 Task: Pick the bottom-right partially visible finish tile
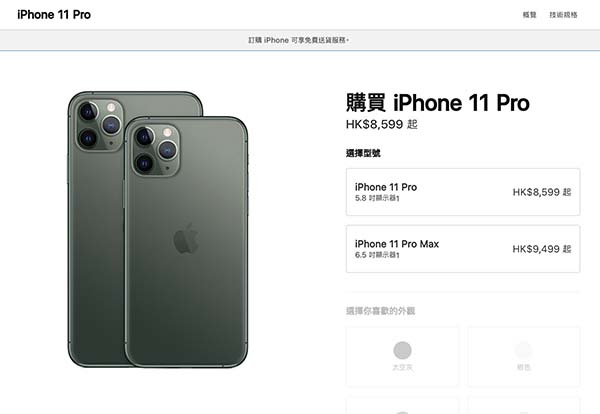click(523, 406)
